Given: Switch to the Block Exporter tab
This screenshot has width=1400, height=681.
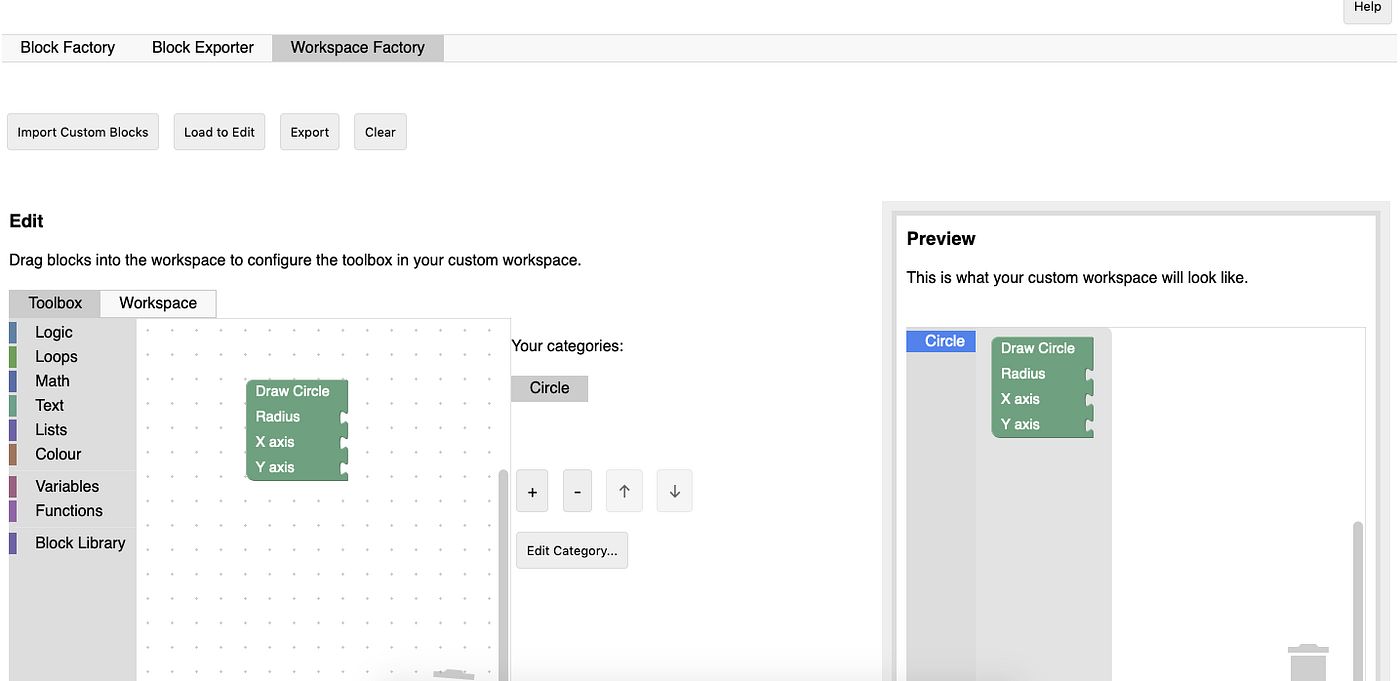Looking at the screenshot, I should [201, 47].
